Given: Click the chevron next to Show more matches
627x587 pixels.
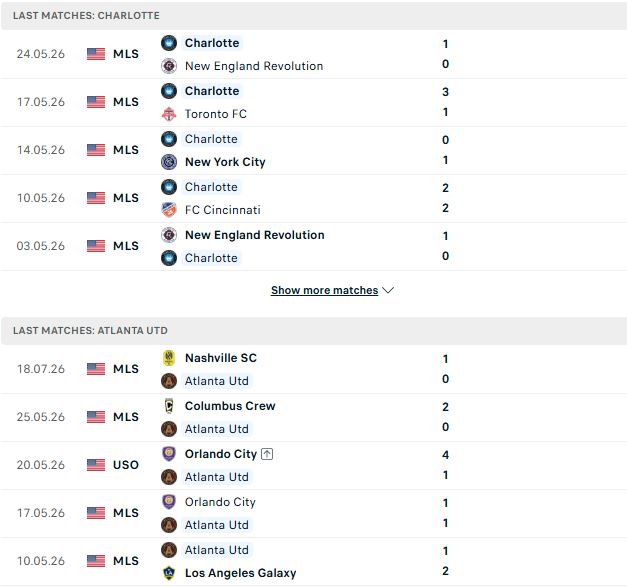Looking at the screenshot, I should pyautogui.click(x=388, y=290).
